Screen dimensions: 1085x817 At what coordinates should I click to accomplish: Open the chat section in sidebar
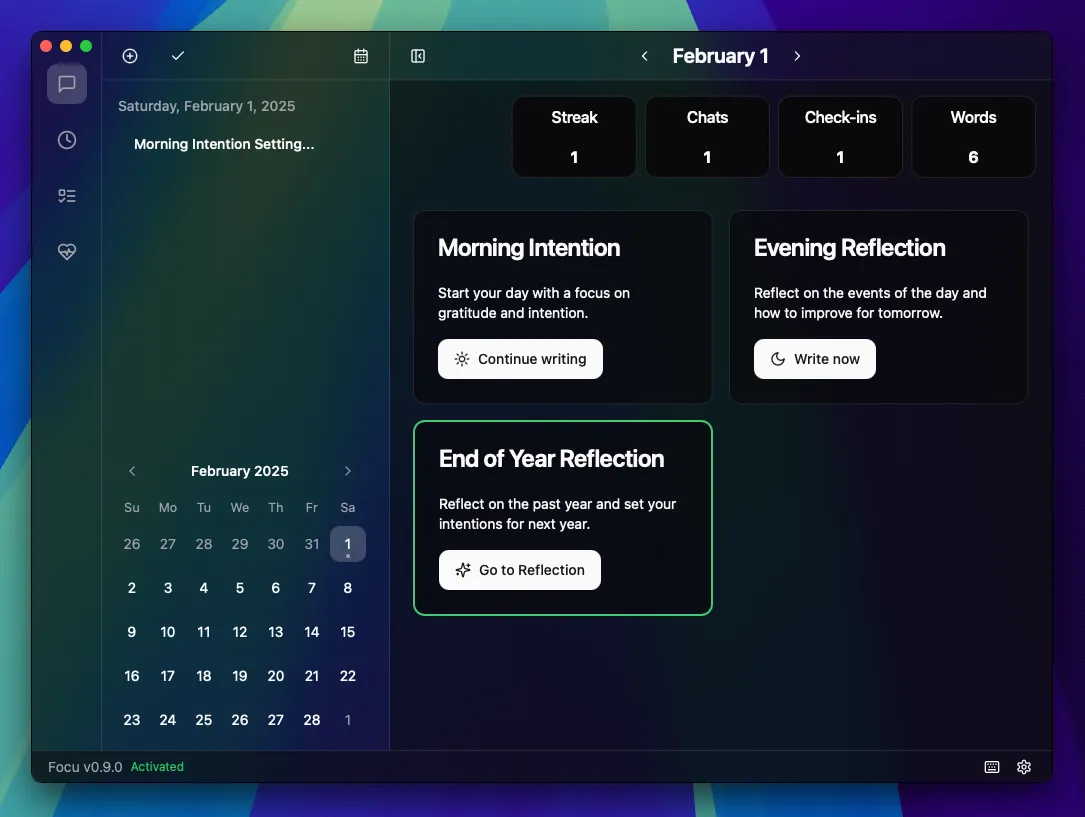[67, 84]
